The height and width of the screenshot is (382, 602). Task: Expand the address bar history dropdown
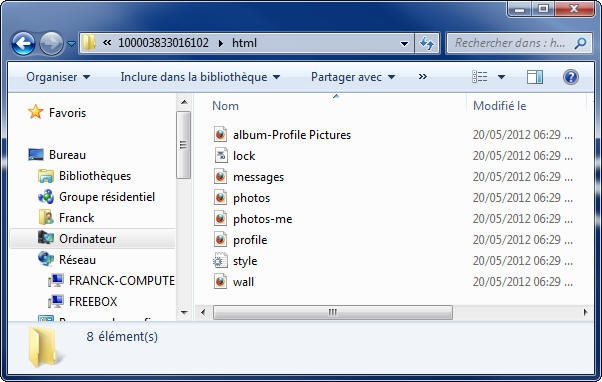point(404,43)
